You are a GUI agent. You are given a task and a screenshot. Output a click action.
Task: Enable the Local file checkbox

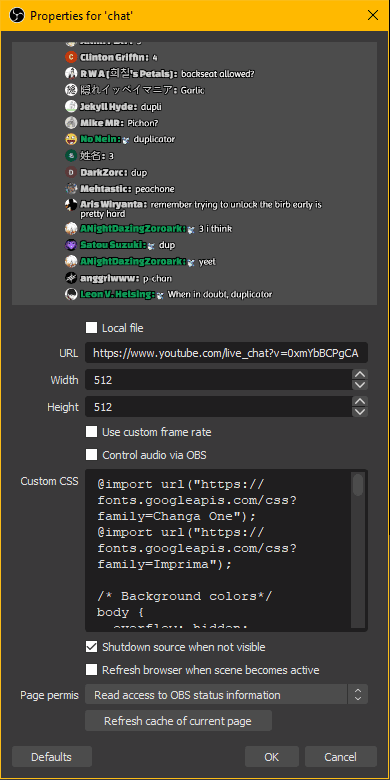tap(92, 328)
